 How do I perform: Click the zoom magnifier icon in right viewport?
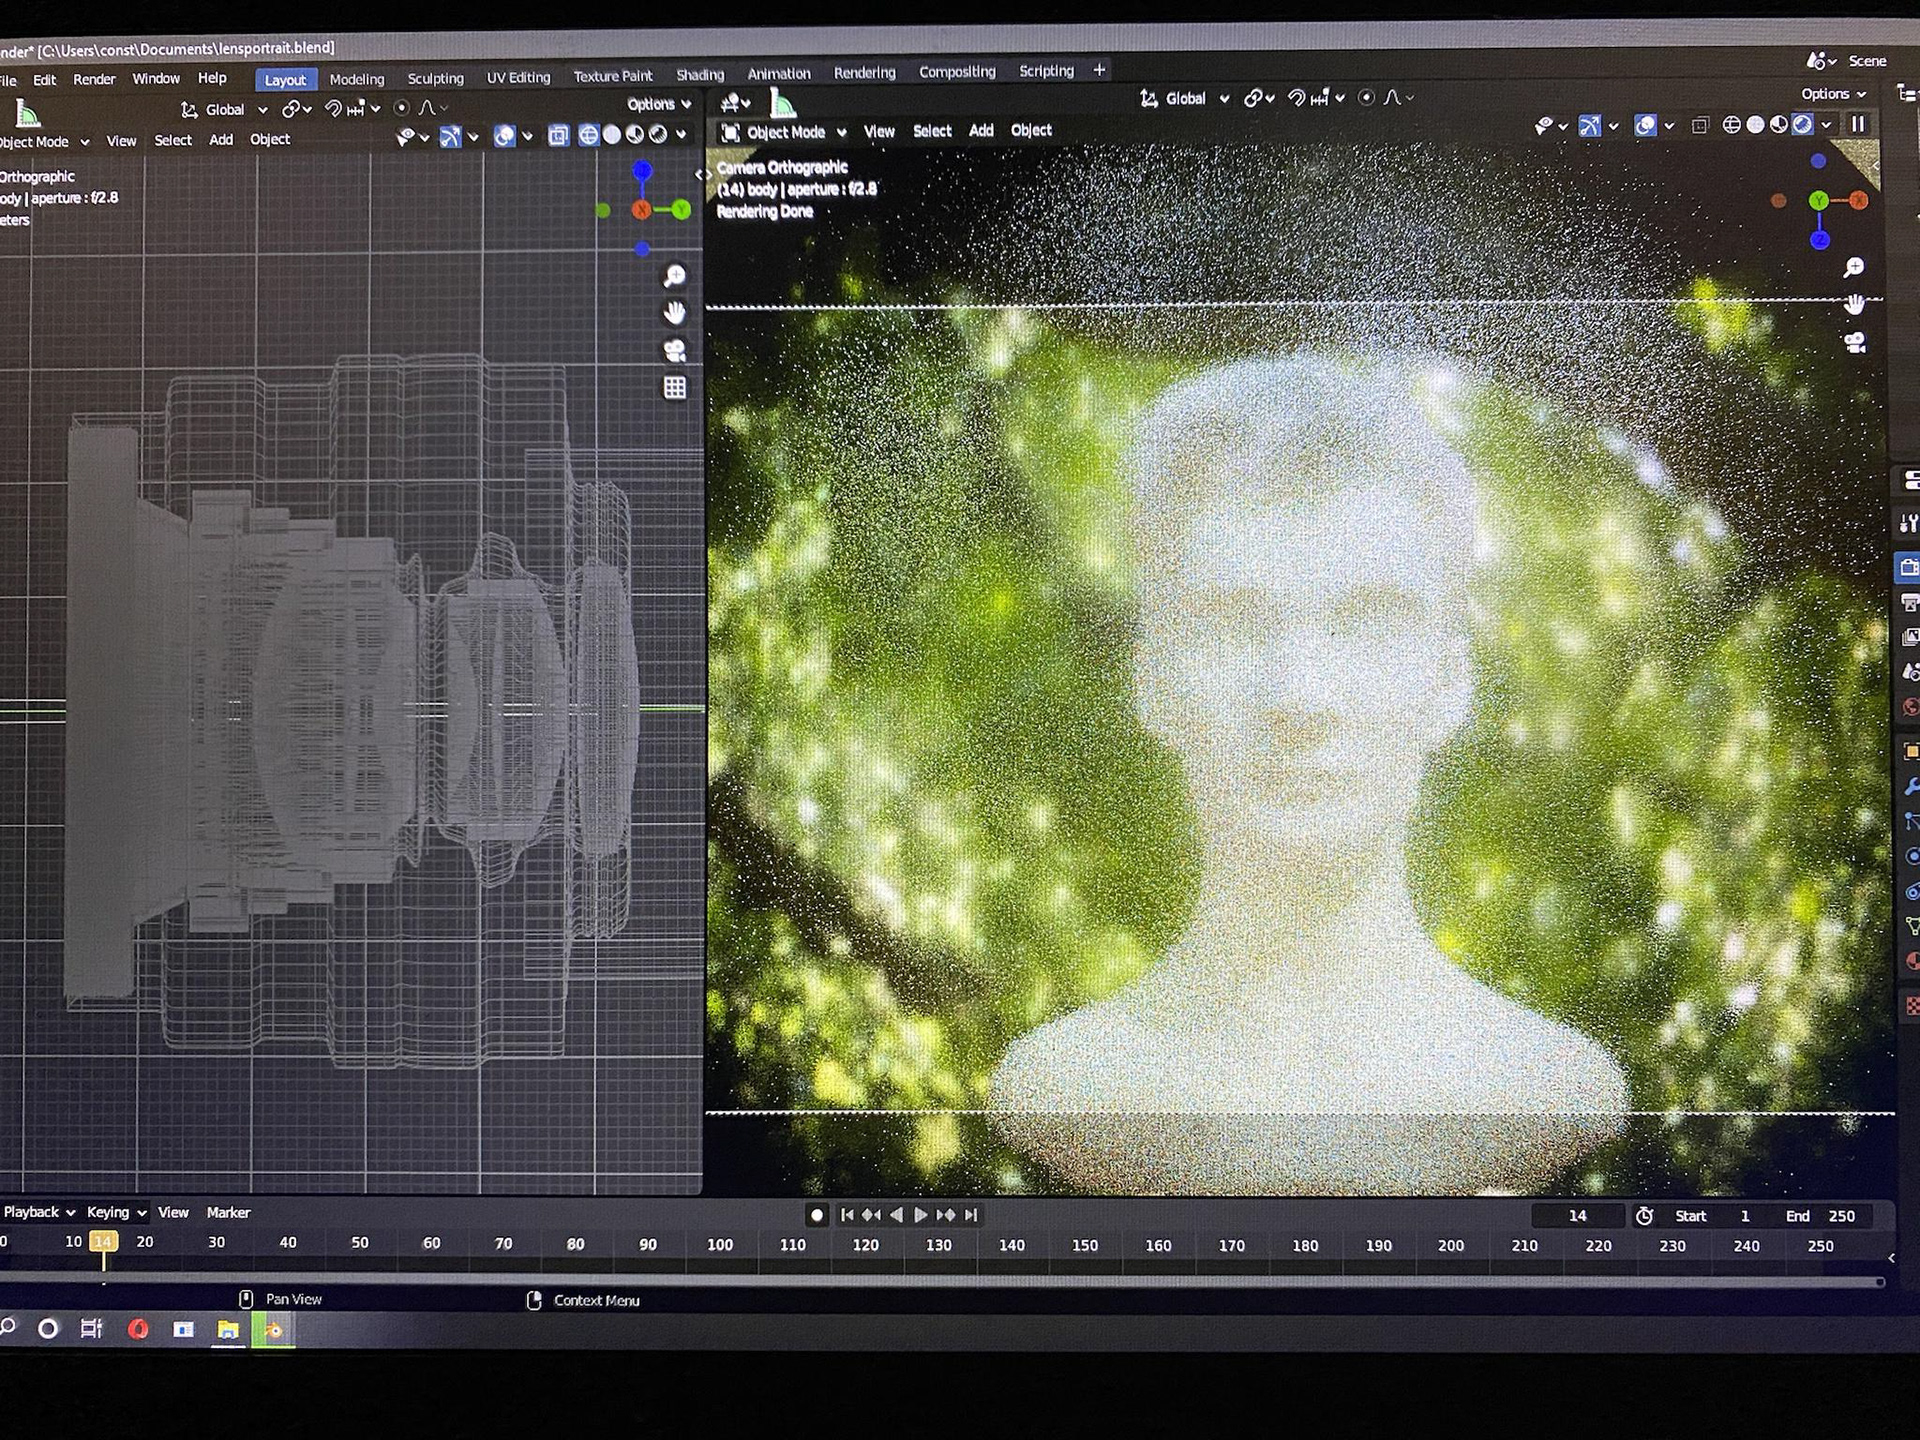[1854, 267]
